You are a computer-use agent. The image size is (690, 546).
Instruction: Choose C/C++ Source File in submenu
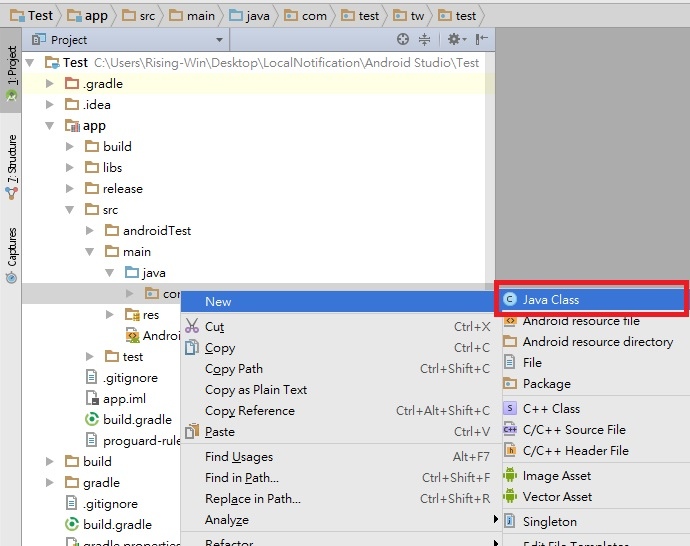[x=596, y=429]
